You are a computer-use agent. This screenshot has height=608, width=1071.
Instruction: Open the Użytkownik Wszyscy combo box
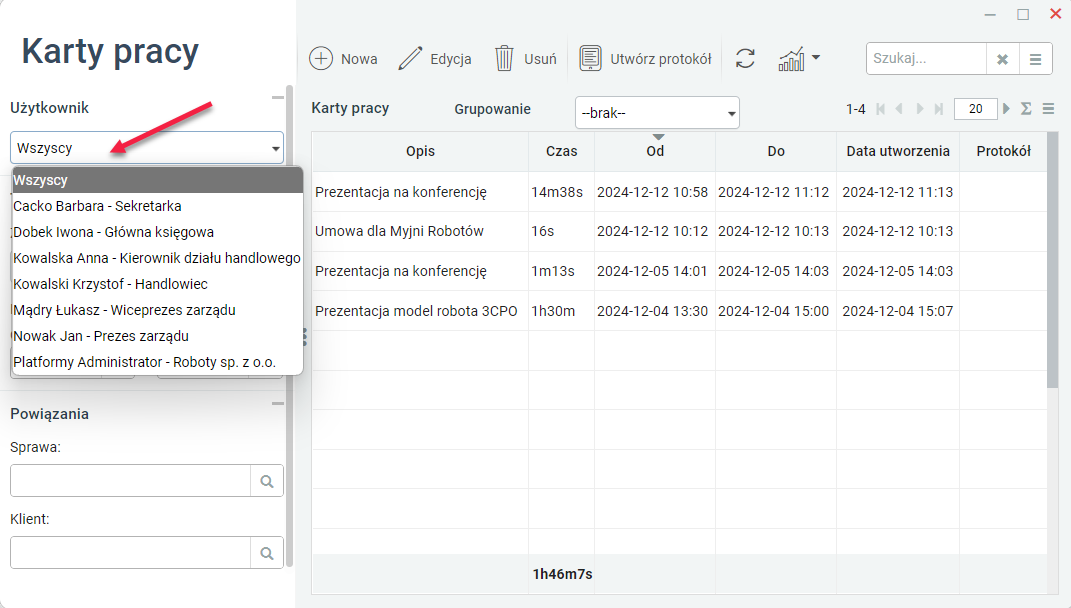[x=147, y=148]
